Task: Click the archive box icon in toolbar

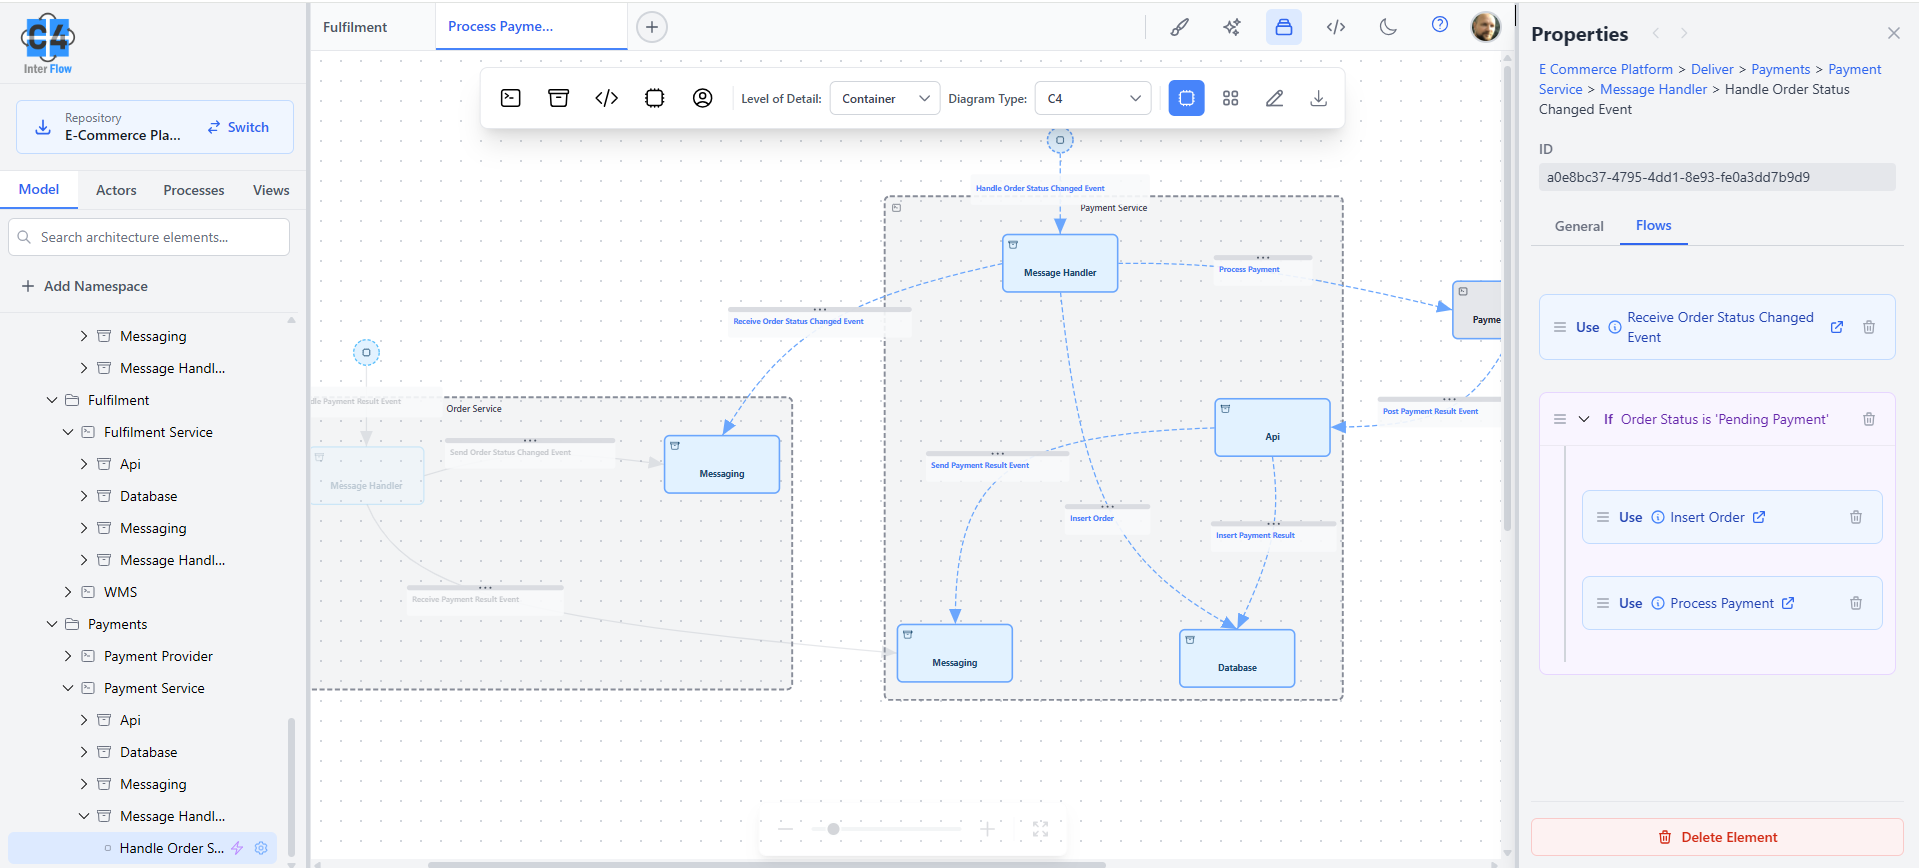Action: [559, 98]
